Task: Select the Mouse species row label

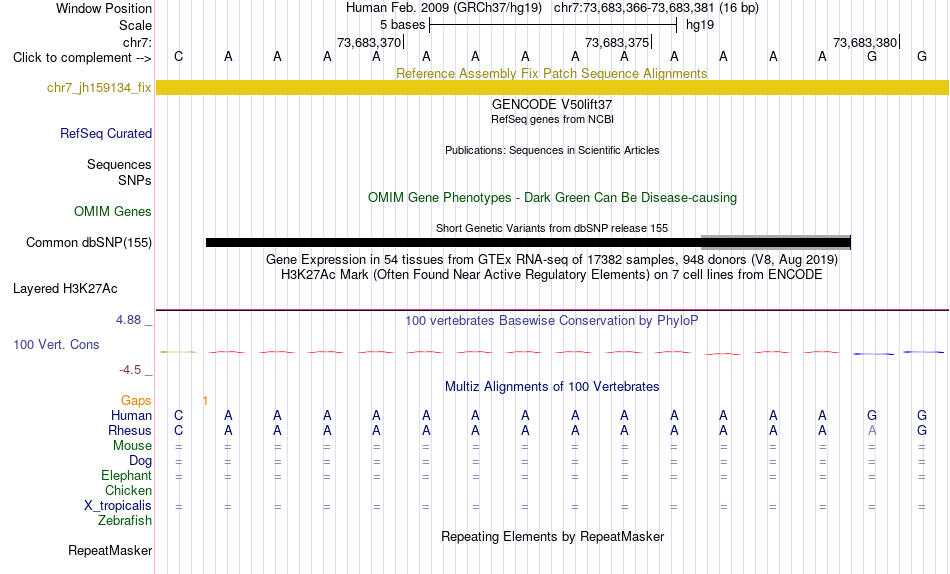Action: 132,446
